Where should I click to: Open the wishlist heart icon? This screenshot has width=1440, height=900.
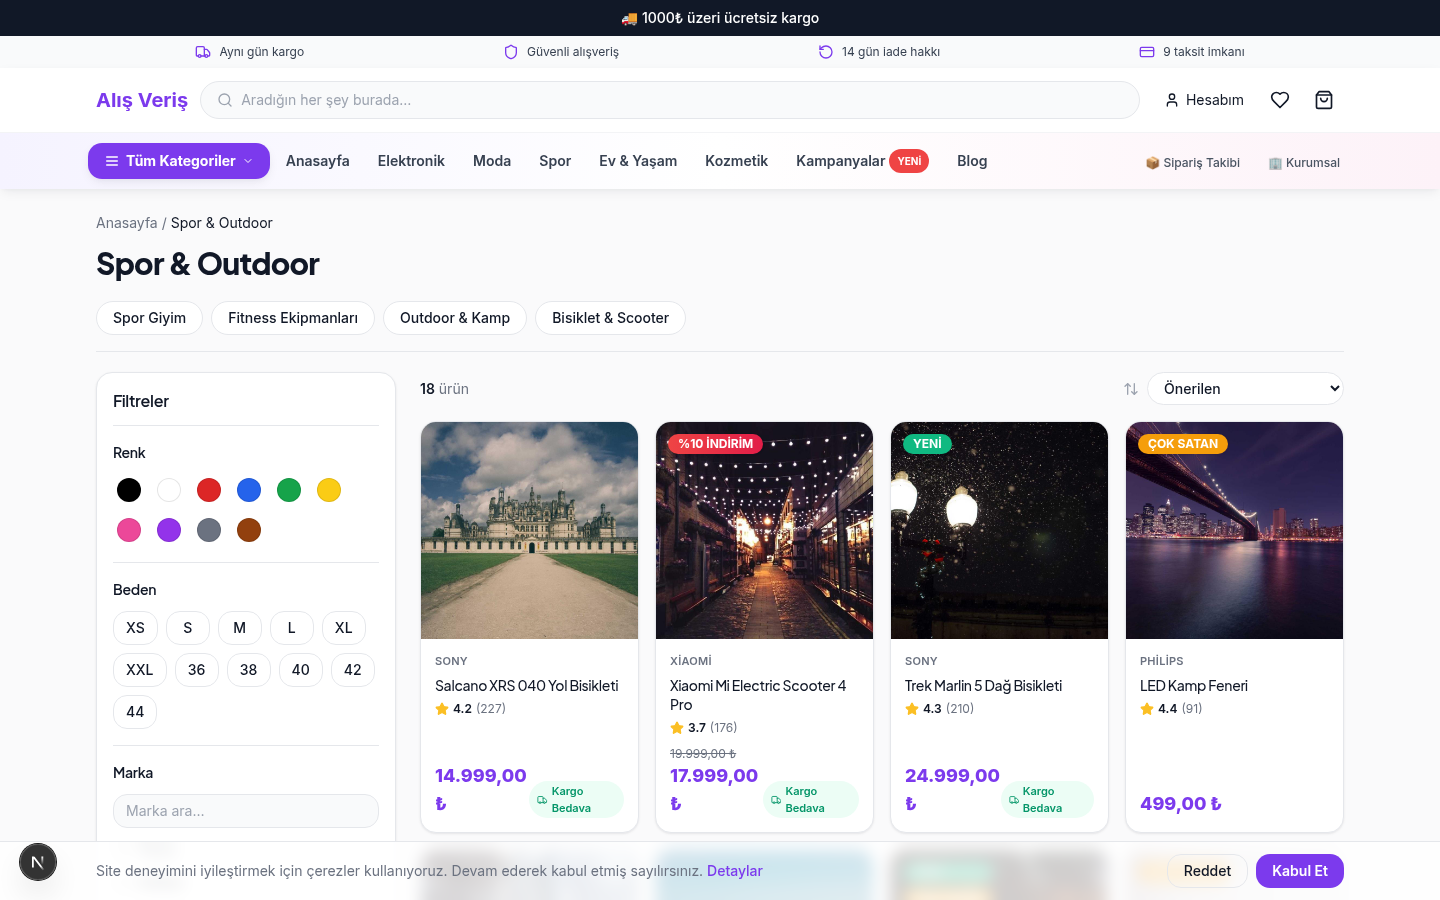[x=1280, y=100]
